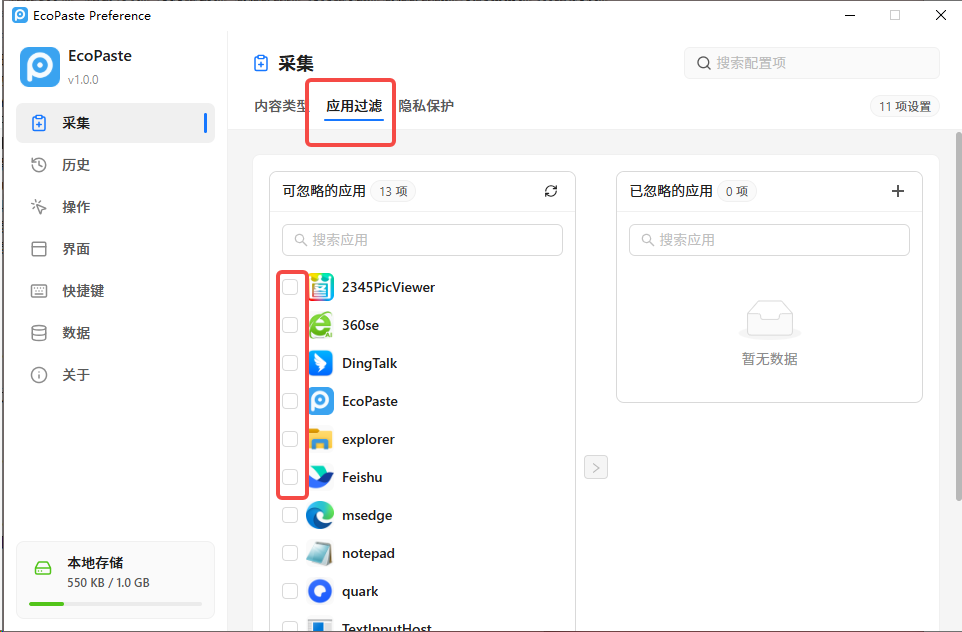Click the 11 项设置 badge
This screenshot has width=962, height=632.
(x=904, y=107)
